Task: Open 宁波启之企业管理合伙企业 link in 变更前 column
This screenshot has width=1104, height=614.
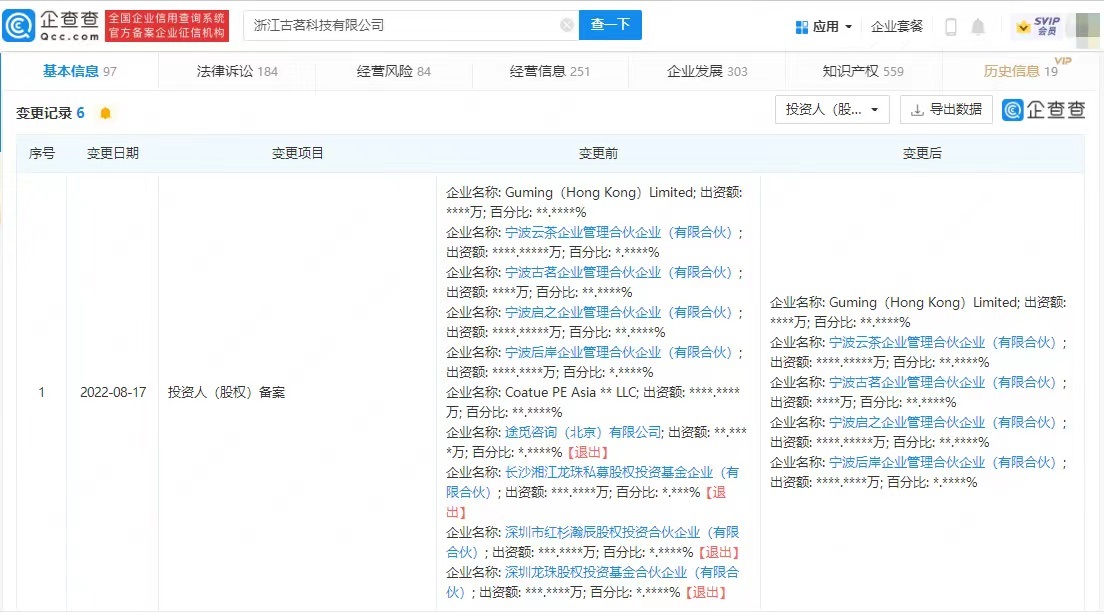Action: click(x=619, y=313)
